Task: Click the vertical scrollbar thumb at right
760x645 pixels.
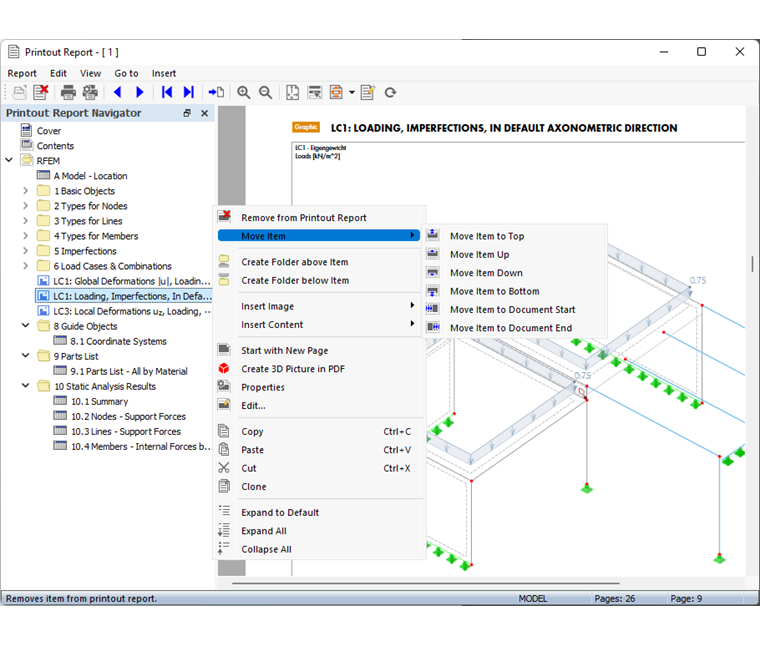Action: pos(752,264)
